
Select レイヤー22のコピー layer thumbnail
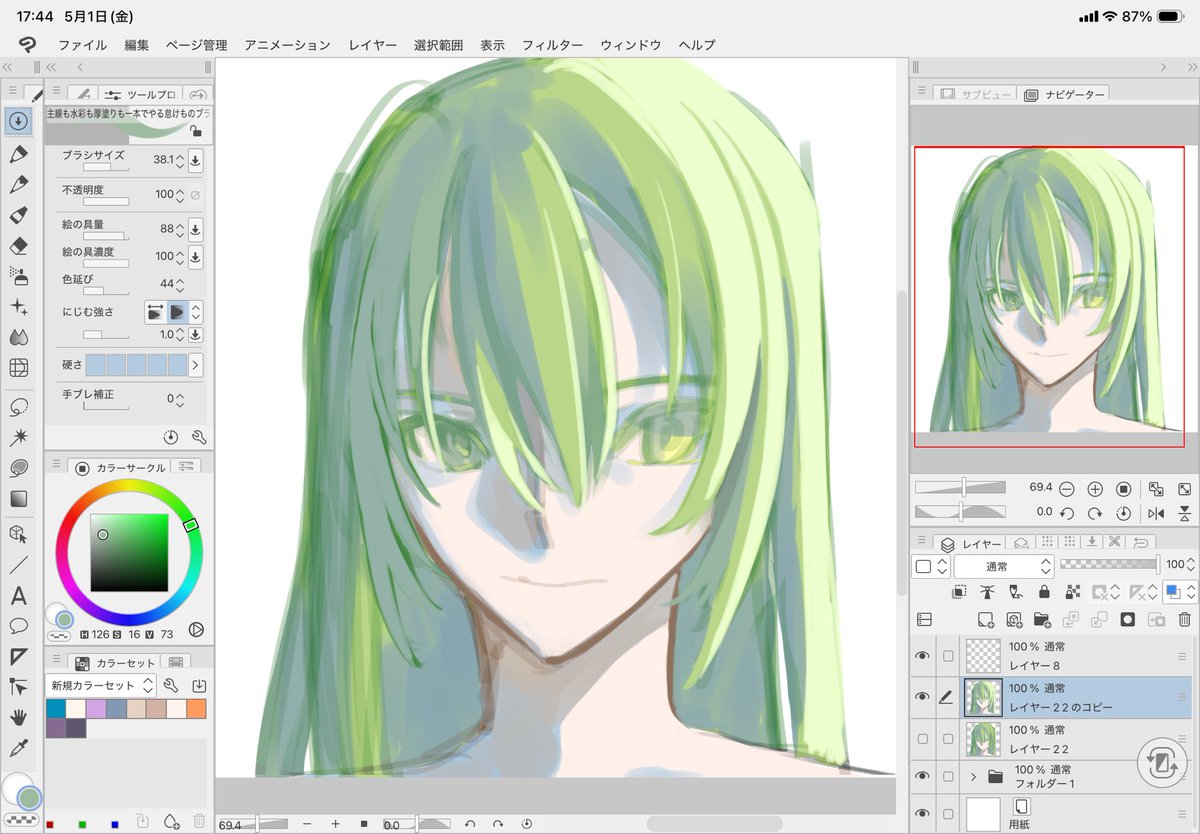[x=981, y=697]
